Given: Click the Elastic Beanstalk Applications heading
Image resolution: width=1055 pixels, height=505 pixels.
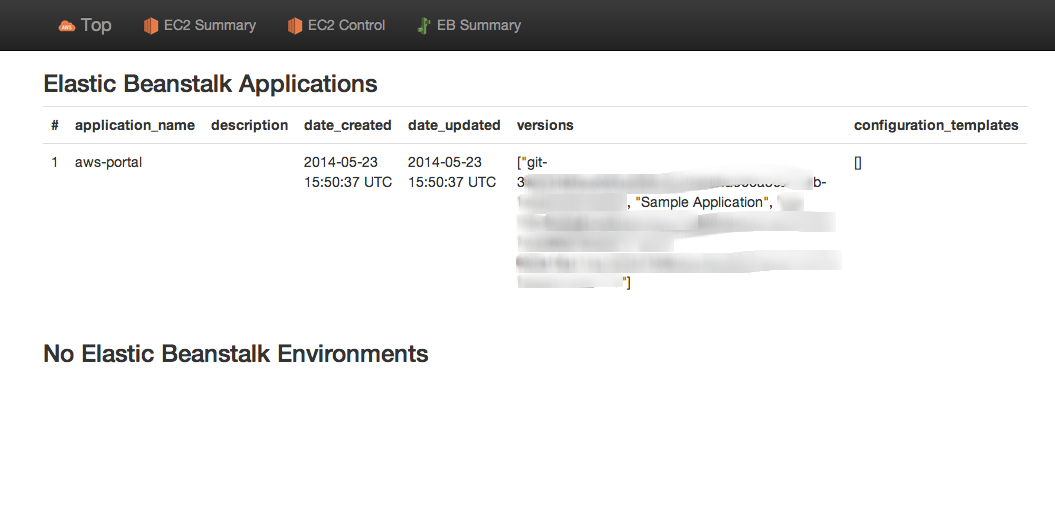Looking at the screenshot, I should 211,84.
